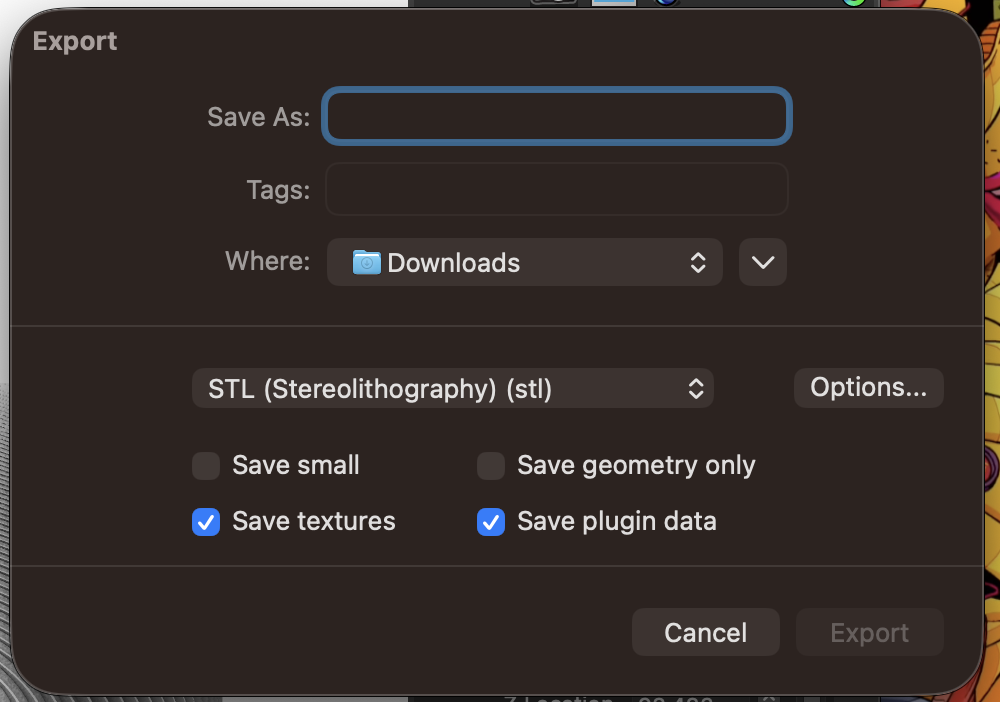Click the "Save geometry only" label text
This screenshot has width=1000, height=702.
pyautogui.click(x=636, y=466)
